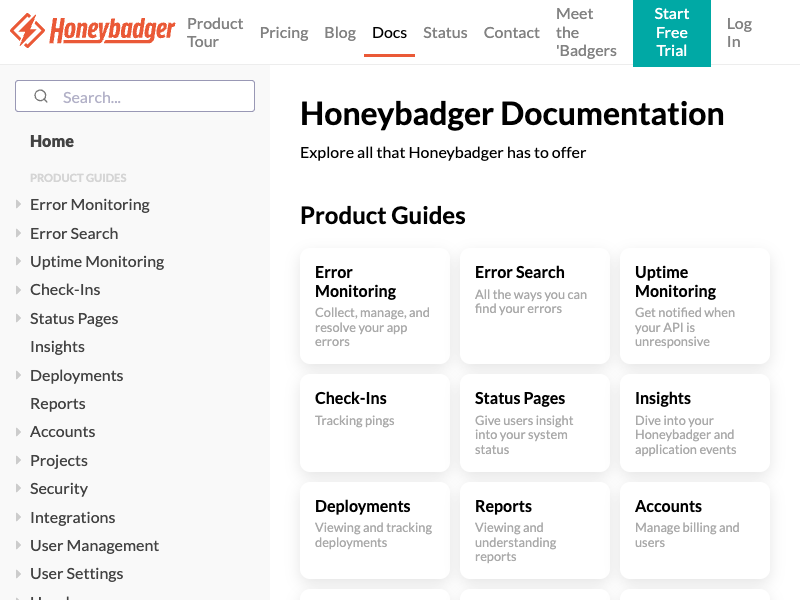Viewport: 800px width, 600px height.
Task: Expand Security sidebar arrow
Action: 18,488
